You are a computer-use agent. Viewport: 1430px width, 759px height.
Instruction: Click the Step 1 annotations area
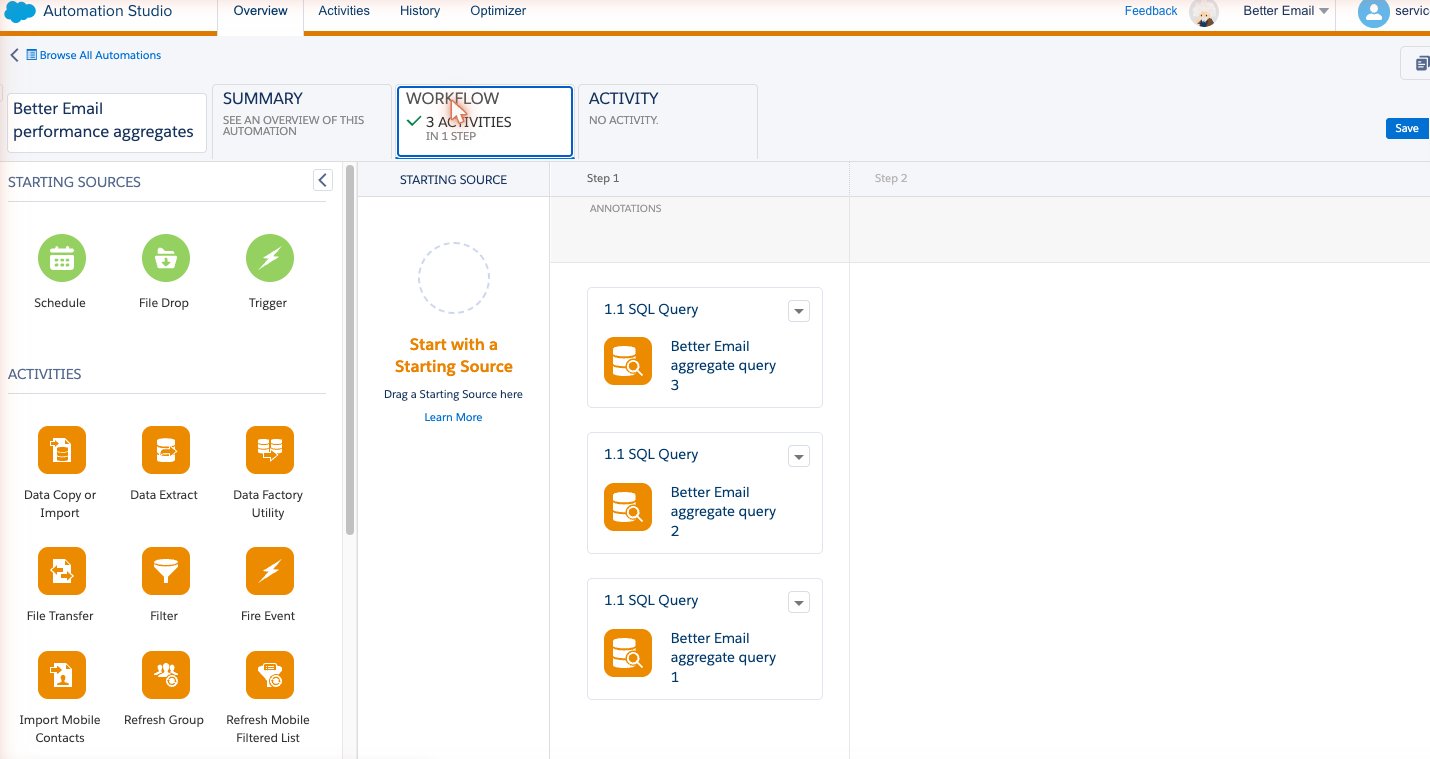(699, 230)
